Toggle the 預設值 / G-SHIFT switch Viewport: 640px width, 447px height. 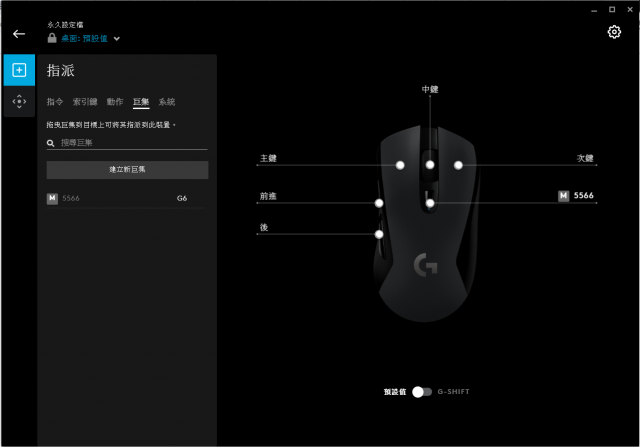[422, 392]
